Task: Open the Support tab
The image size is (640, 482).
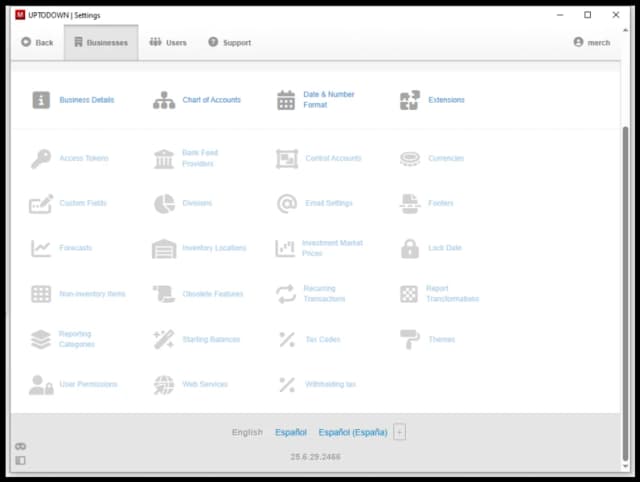Action: [230, 42]
